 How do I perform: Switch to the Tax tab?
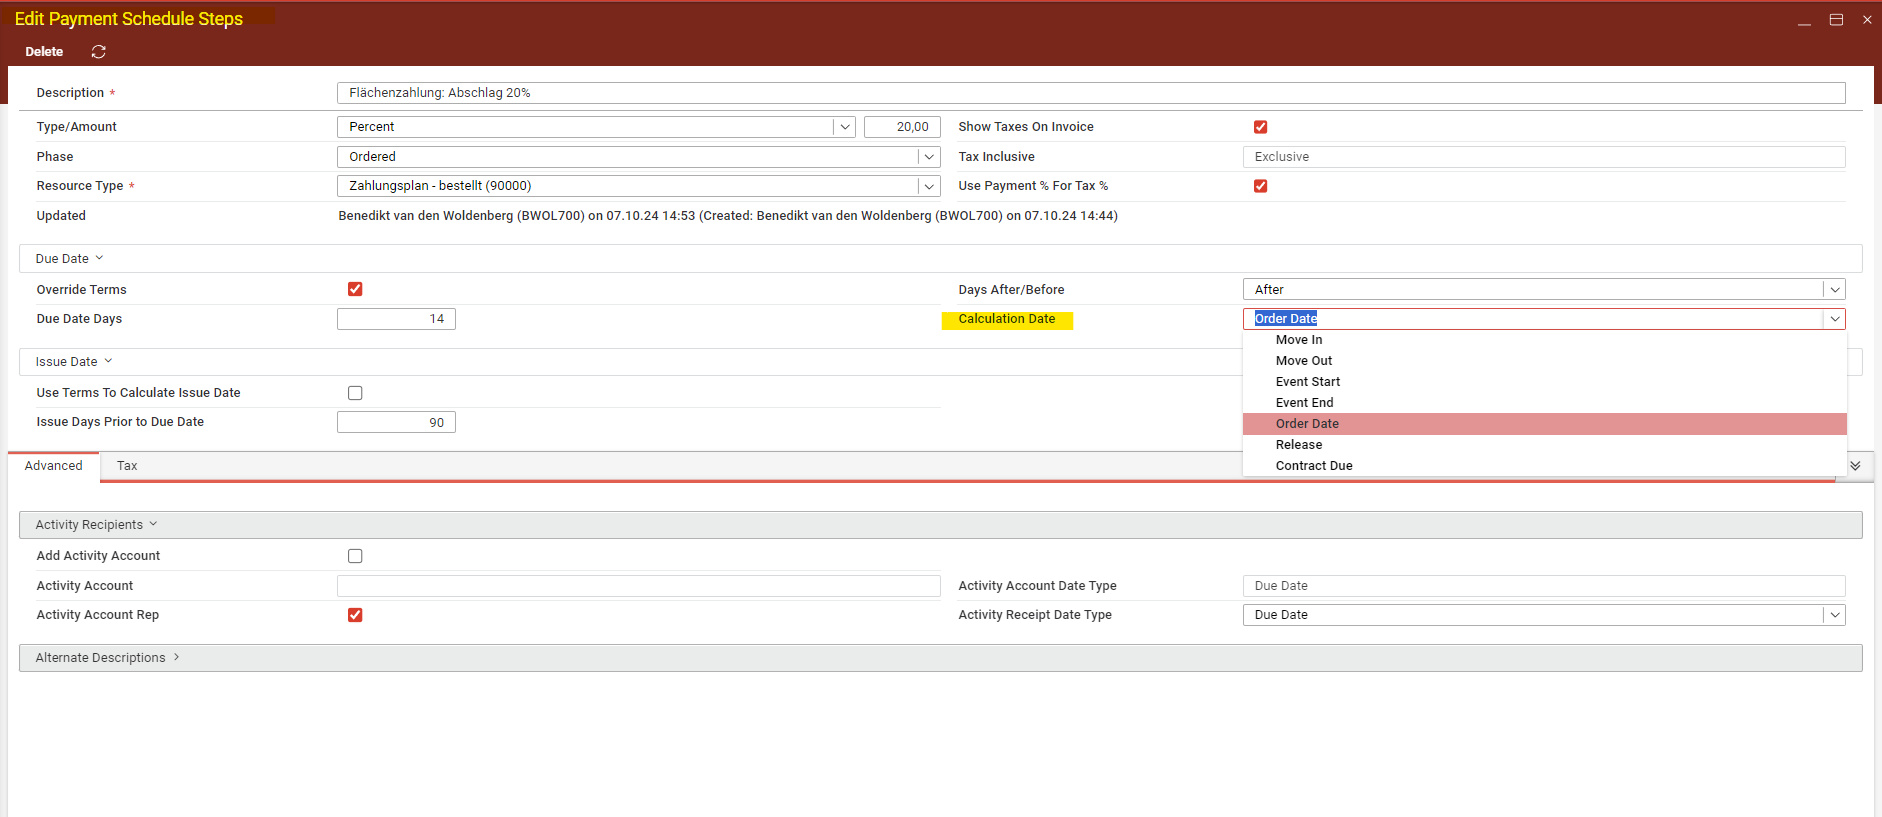[x=127, y=466]
